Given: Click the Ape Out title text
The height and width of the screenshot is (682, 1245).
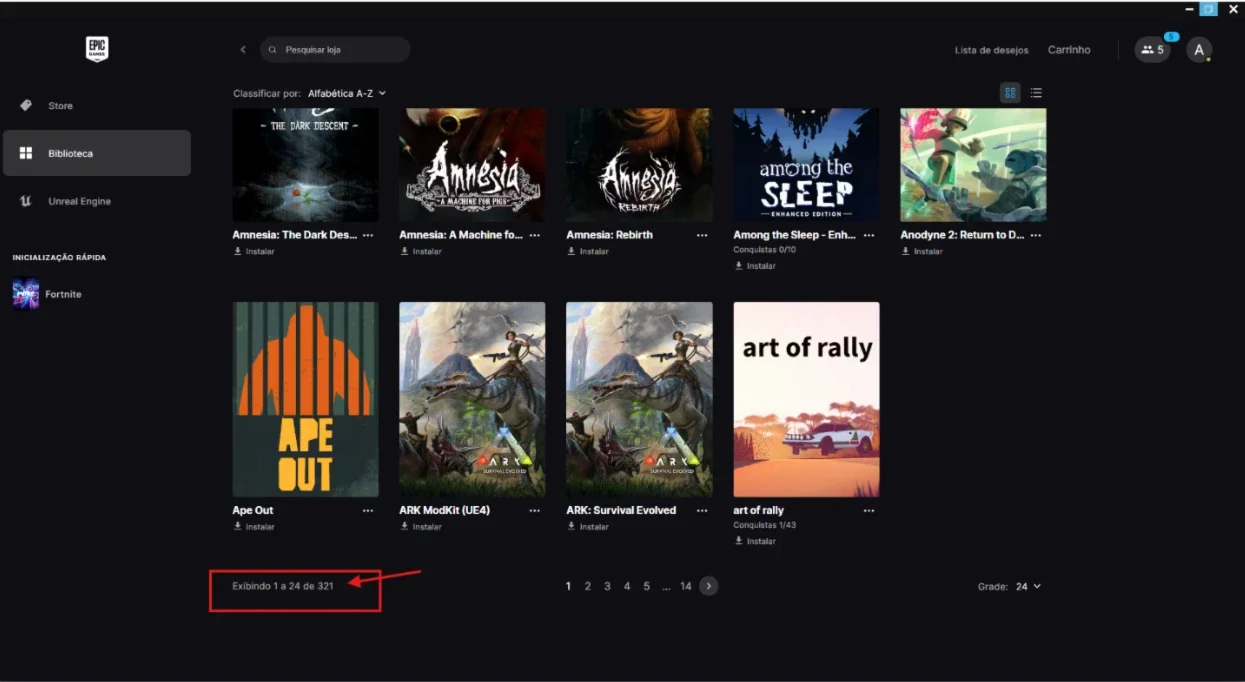Looking at the screenshot, I should [x=253, y=510].
